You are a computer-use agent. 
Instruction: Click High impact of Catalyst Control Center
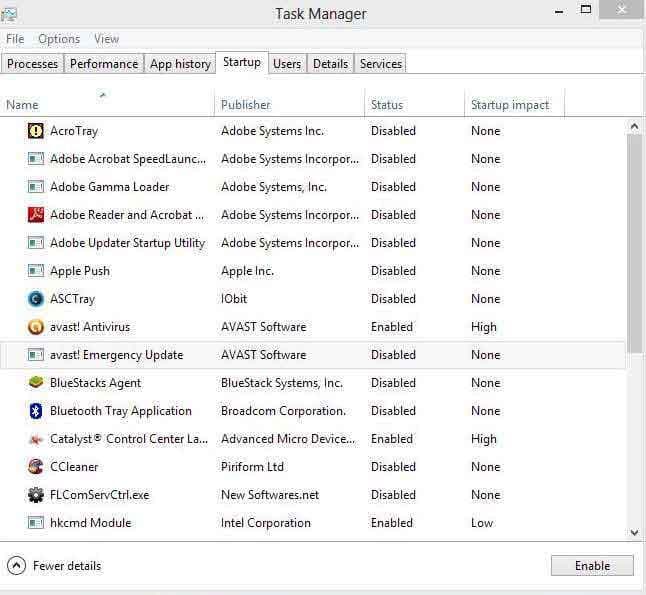[x=484, y=439]
